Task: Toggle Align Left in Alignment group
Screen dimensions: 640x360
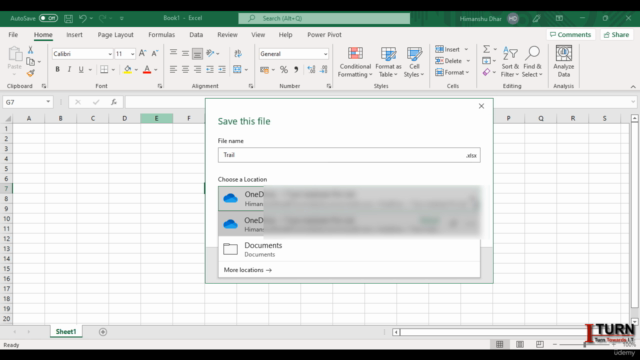Action: click(173, 70)
